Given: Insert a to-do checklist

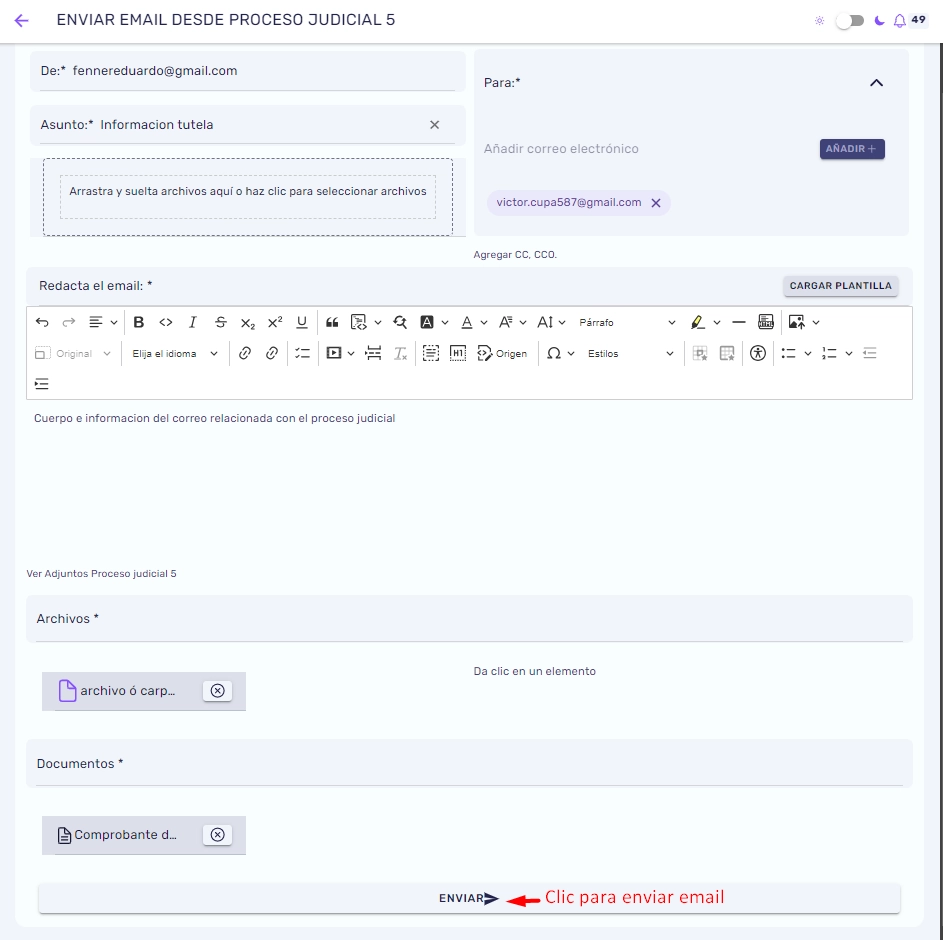Looking at the screenshot, I should coord(302,354).
